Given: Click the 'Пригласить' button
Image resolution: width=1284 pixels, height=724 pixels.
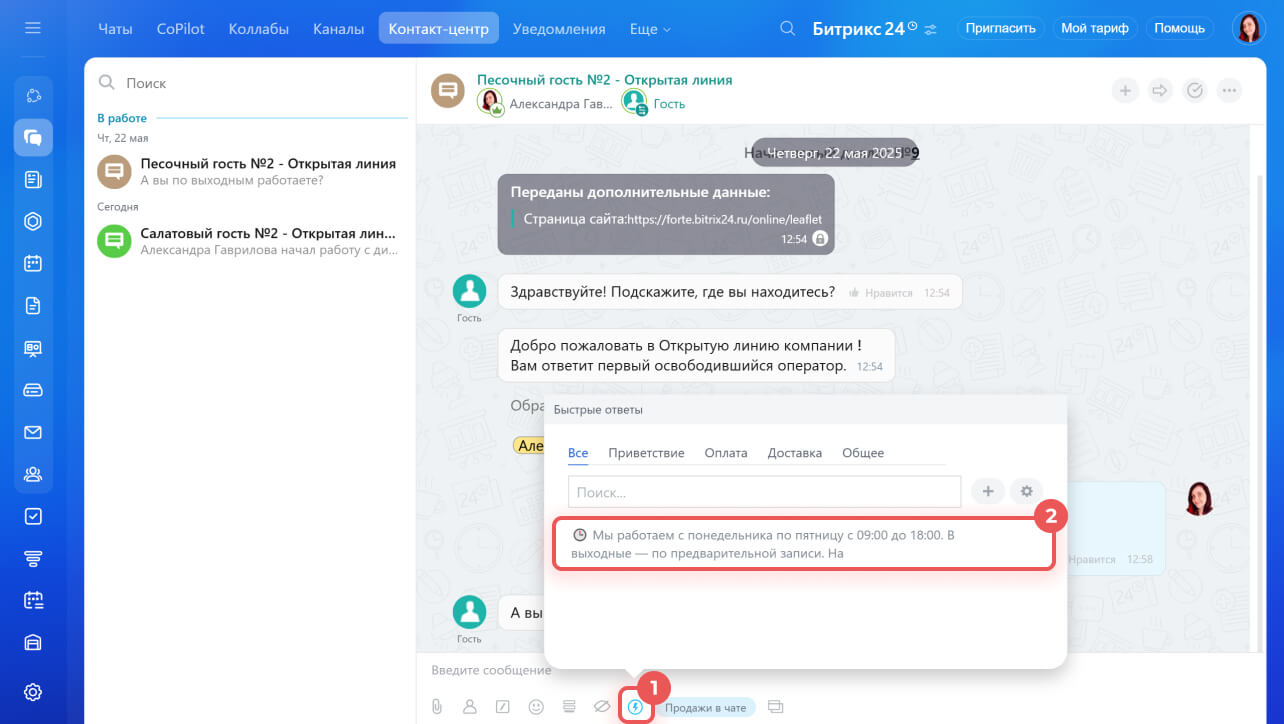Looking at the screenshot, I should tap(1001, 28).
